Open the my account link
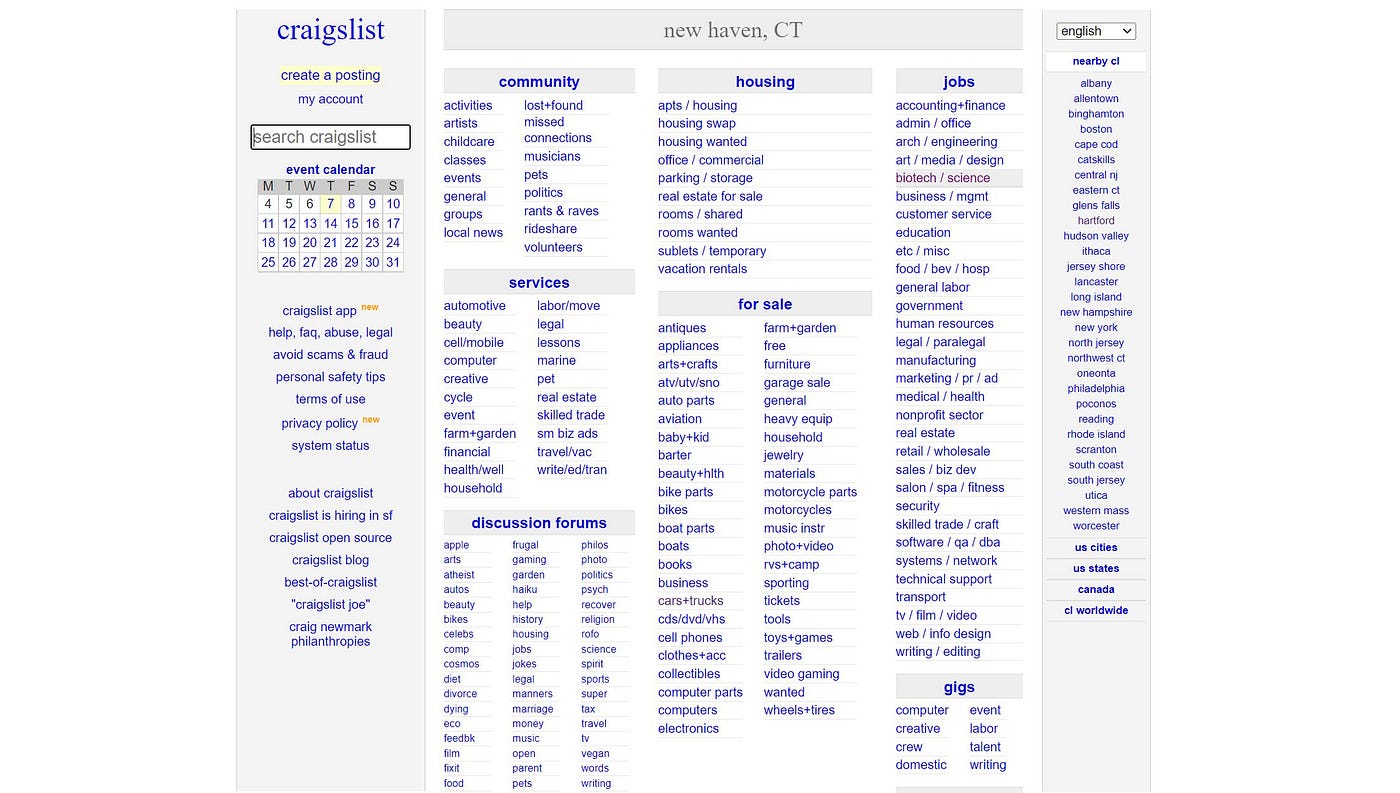Viewport: 1400px width, 793px height. tap(330, 99)
